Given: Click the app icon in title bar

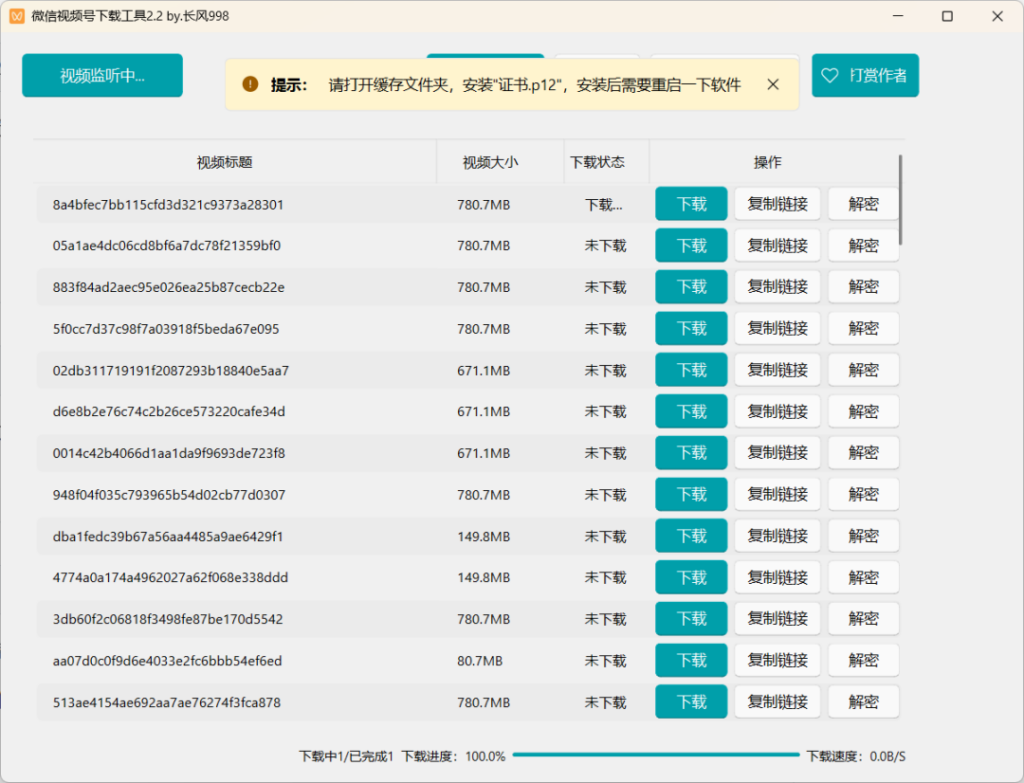Looking at the screenshot, I should pos(17,16).
